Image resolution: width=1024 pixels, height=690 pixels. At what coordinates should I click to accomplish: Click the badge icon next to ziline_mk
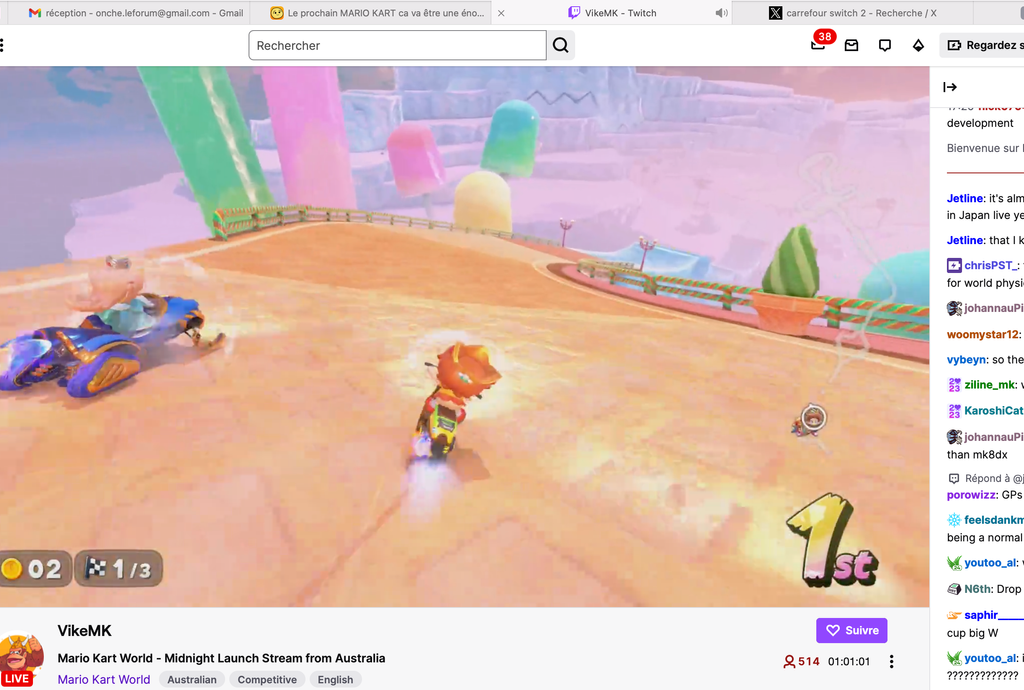954,385
